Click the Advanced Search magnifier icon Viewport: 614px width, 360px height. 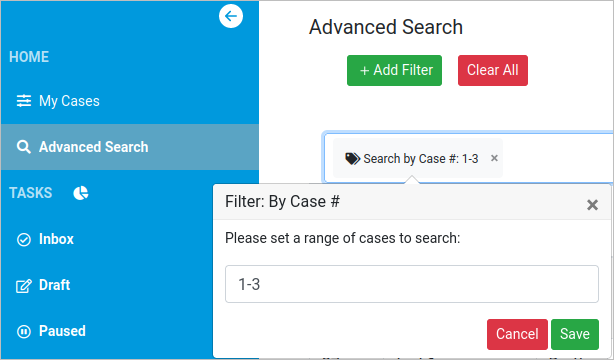[x=23, y=147]
